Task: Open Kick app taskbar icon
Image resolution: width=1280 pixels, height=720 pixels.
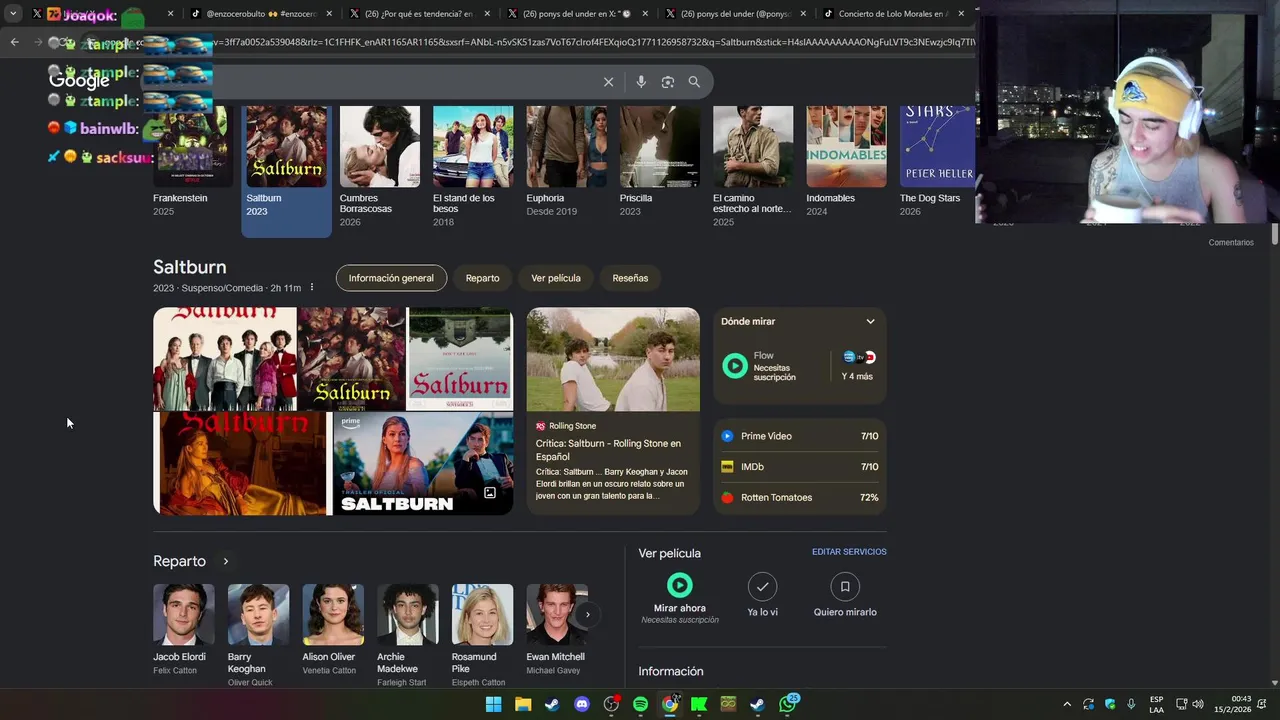Action: pos(699,704)
